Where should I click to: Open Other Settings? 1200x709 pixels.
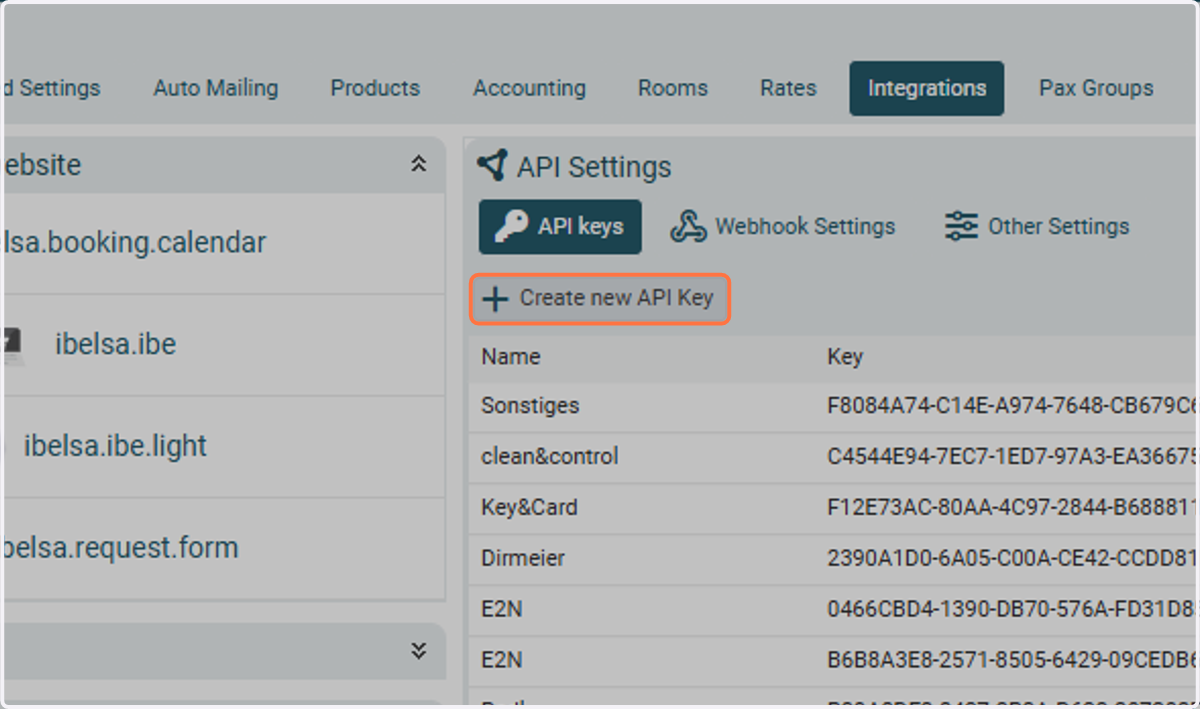point(1037,227)
